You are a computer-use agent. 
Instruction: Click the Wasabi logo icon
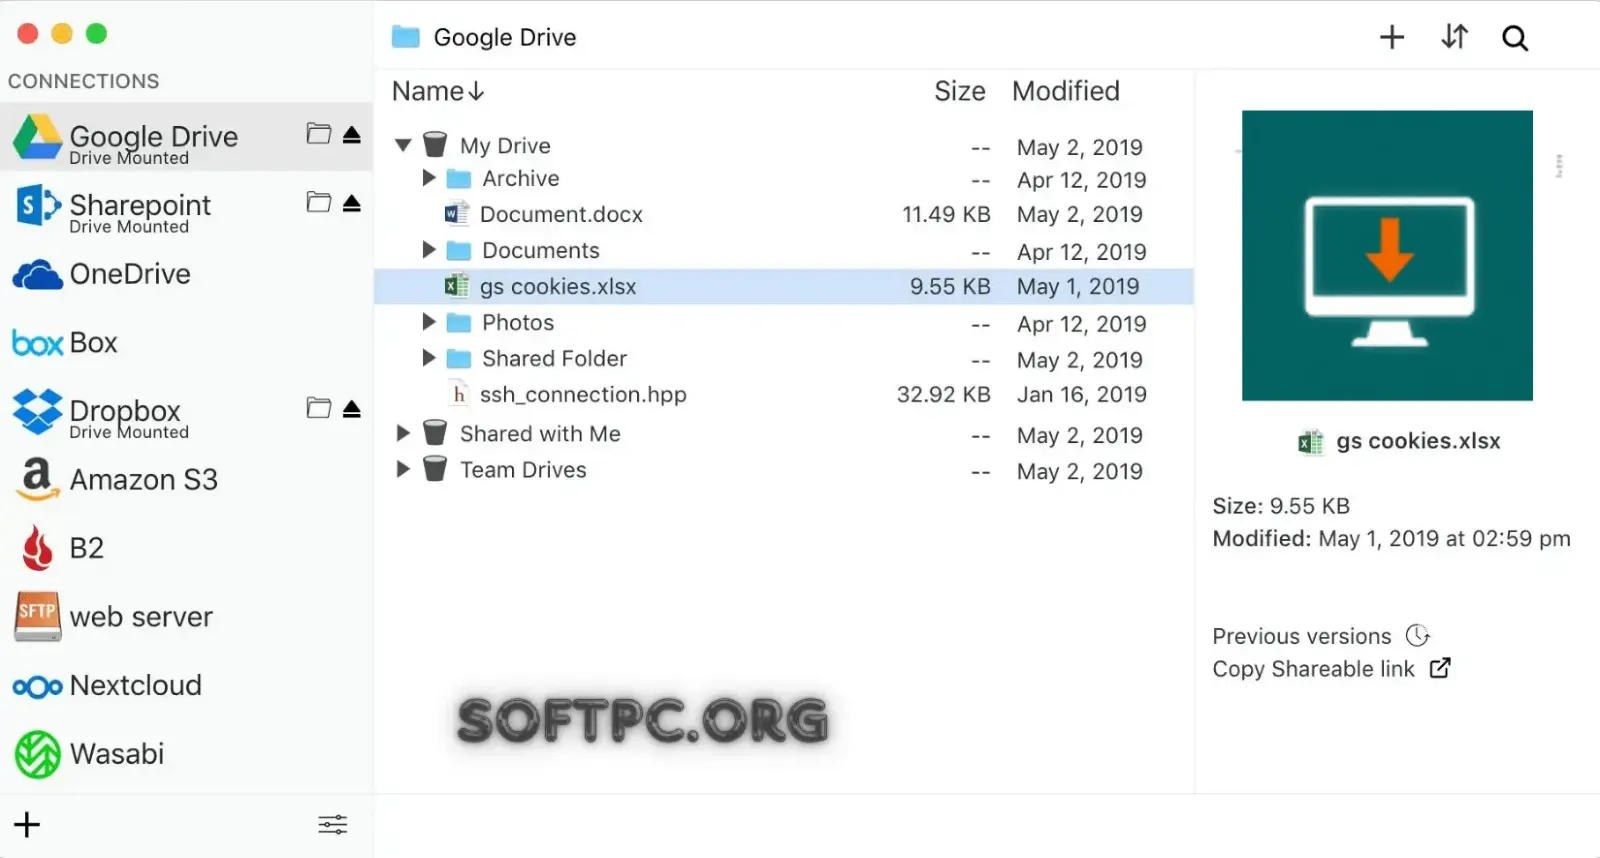click(37, 754)
